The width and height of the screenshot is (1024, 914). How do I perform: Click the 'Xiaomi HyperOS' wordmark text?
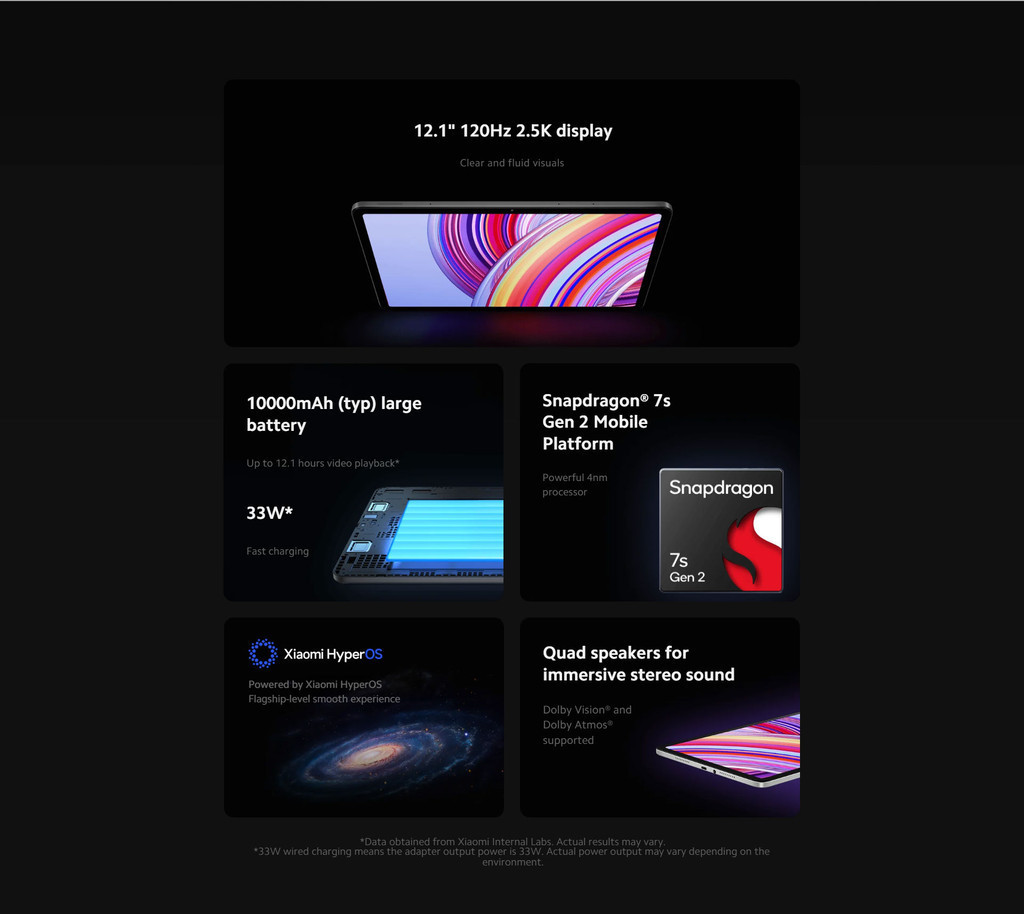click(x=333, y=654)
